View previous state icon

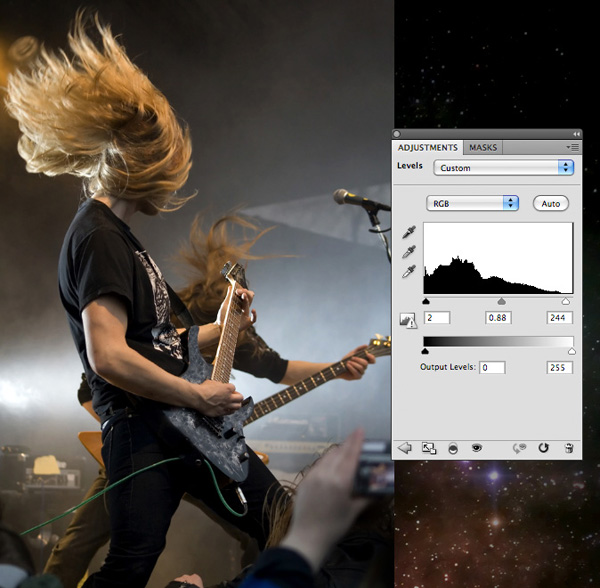tap(519, 448)
